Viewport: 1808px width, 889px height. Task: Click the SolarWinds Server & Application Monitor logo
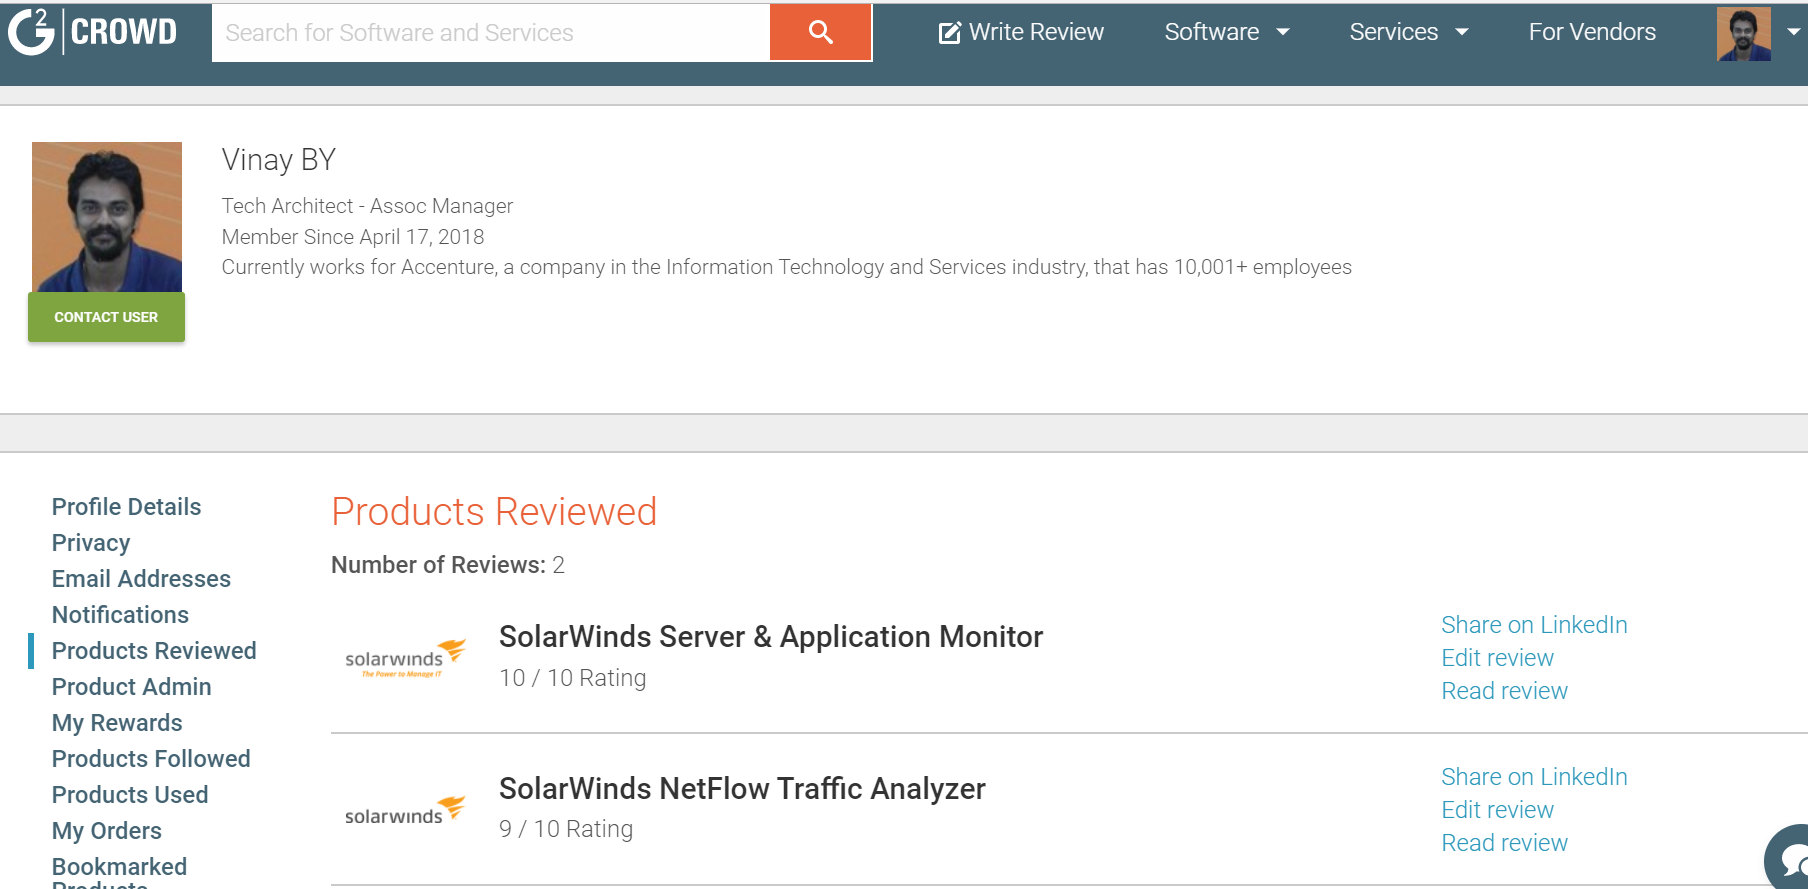tap(405, 658)
